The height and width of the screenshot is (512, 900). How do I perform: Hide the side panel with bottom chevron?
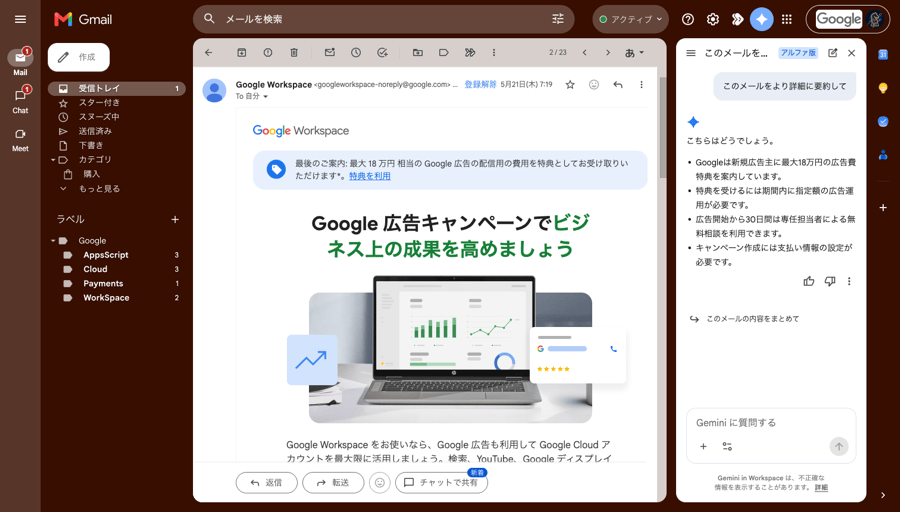point(883,495)
